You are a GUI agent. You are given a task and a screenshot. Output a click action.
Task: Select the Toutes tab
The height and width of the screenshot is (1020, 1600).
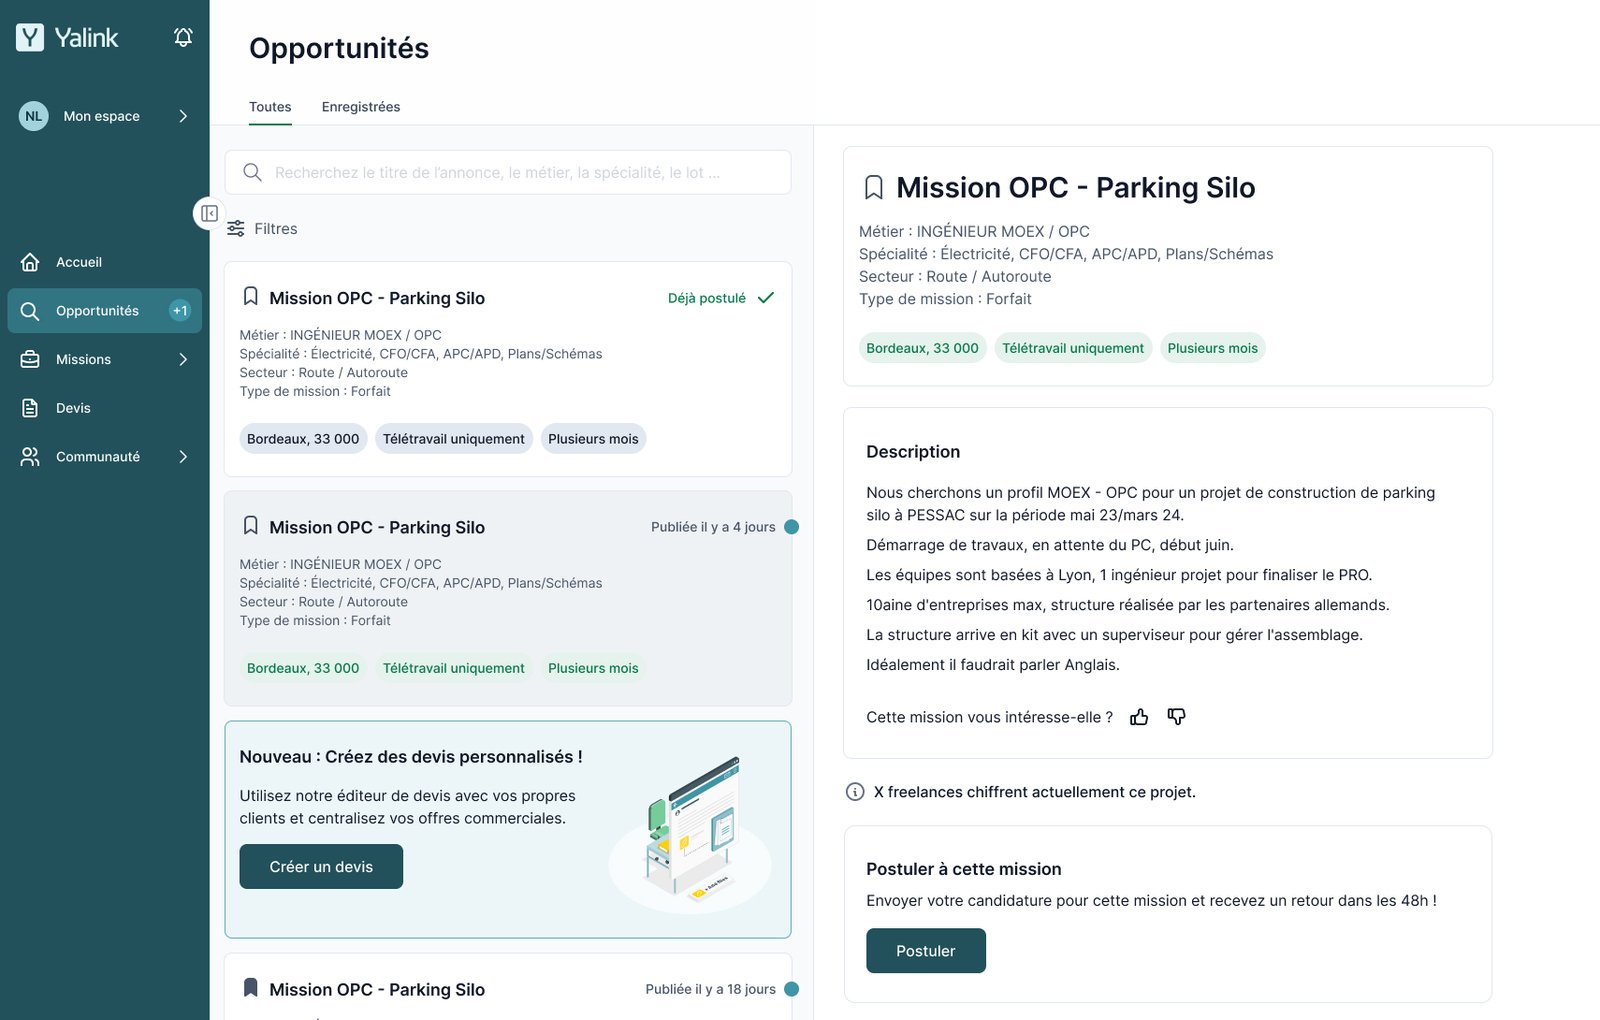coord(270,107)
